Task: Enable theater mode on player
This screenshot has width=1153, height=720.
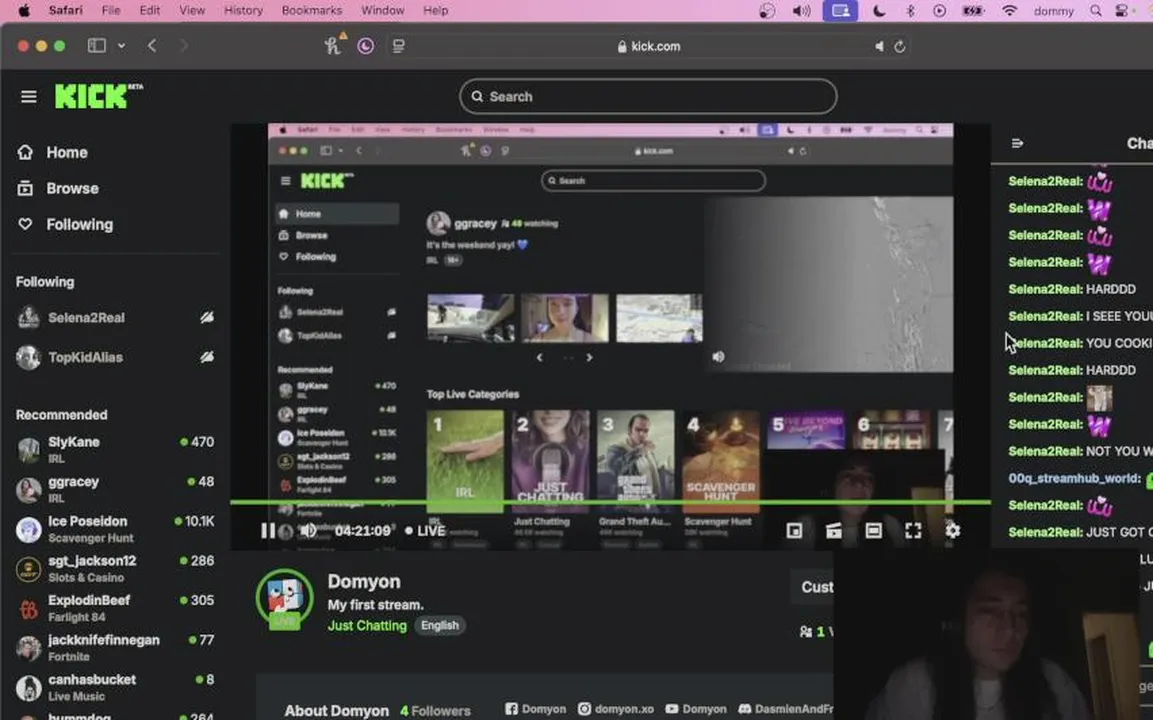Action: click(x=873, y=530)
